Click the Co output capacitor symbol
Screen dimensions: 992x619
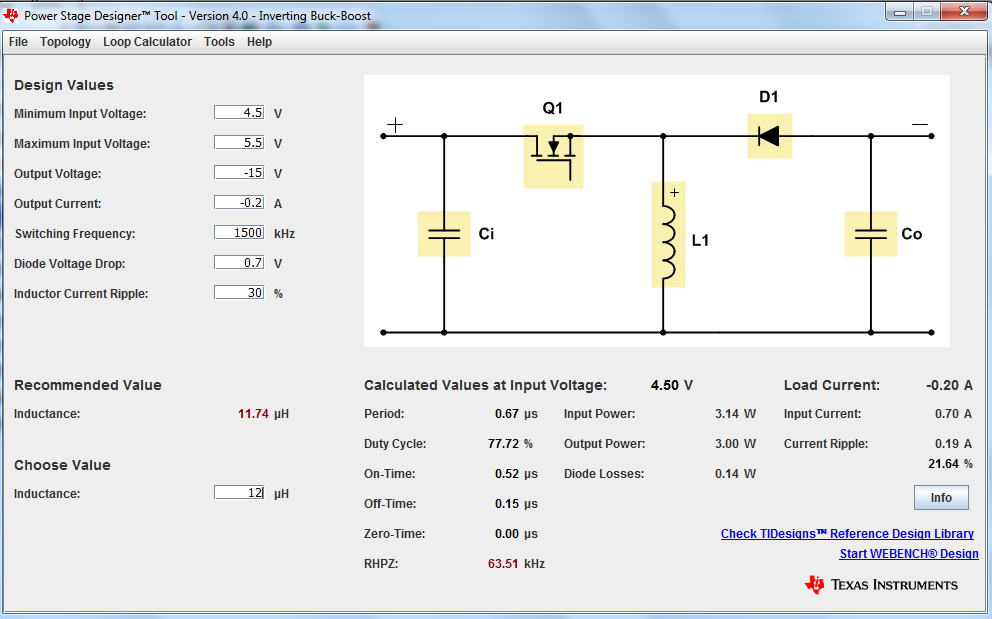(x=871, y=234)
